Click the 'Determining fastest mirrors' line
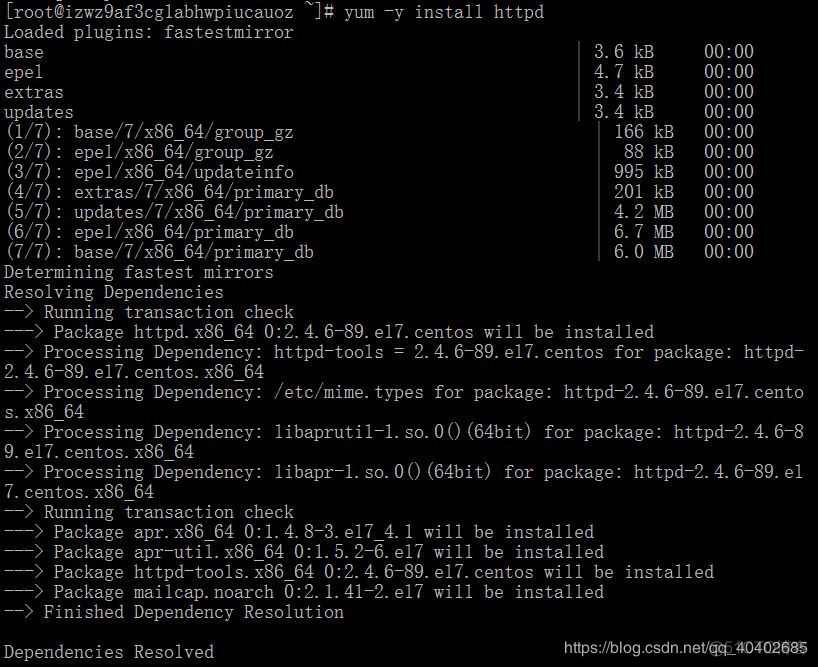The width and height of the screenshot is (818, 667). coord(139,272)
